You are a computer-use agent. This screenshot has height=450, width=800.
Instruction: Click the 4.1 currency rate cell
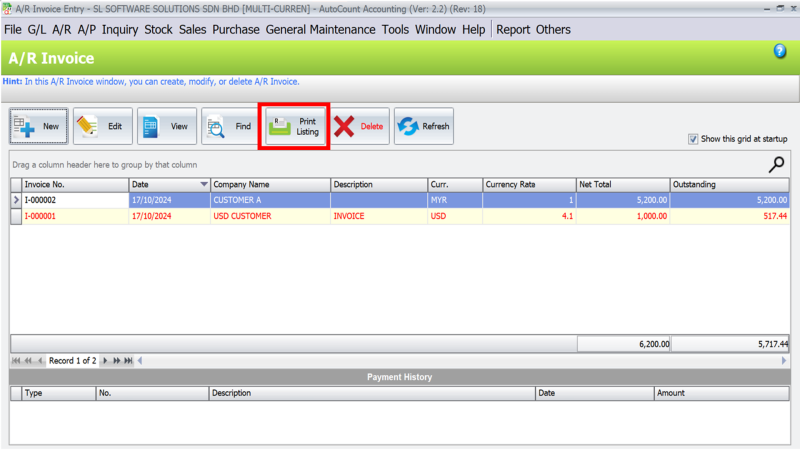(x=529, y=216)
